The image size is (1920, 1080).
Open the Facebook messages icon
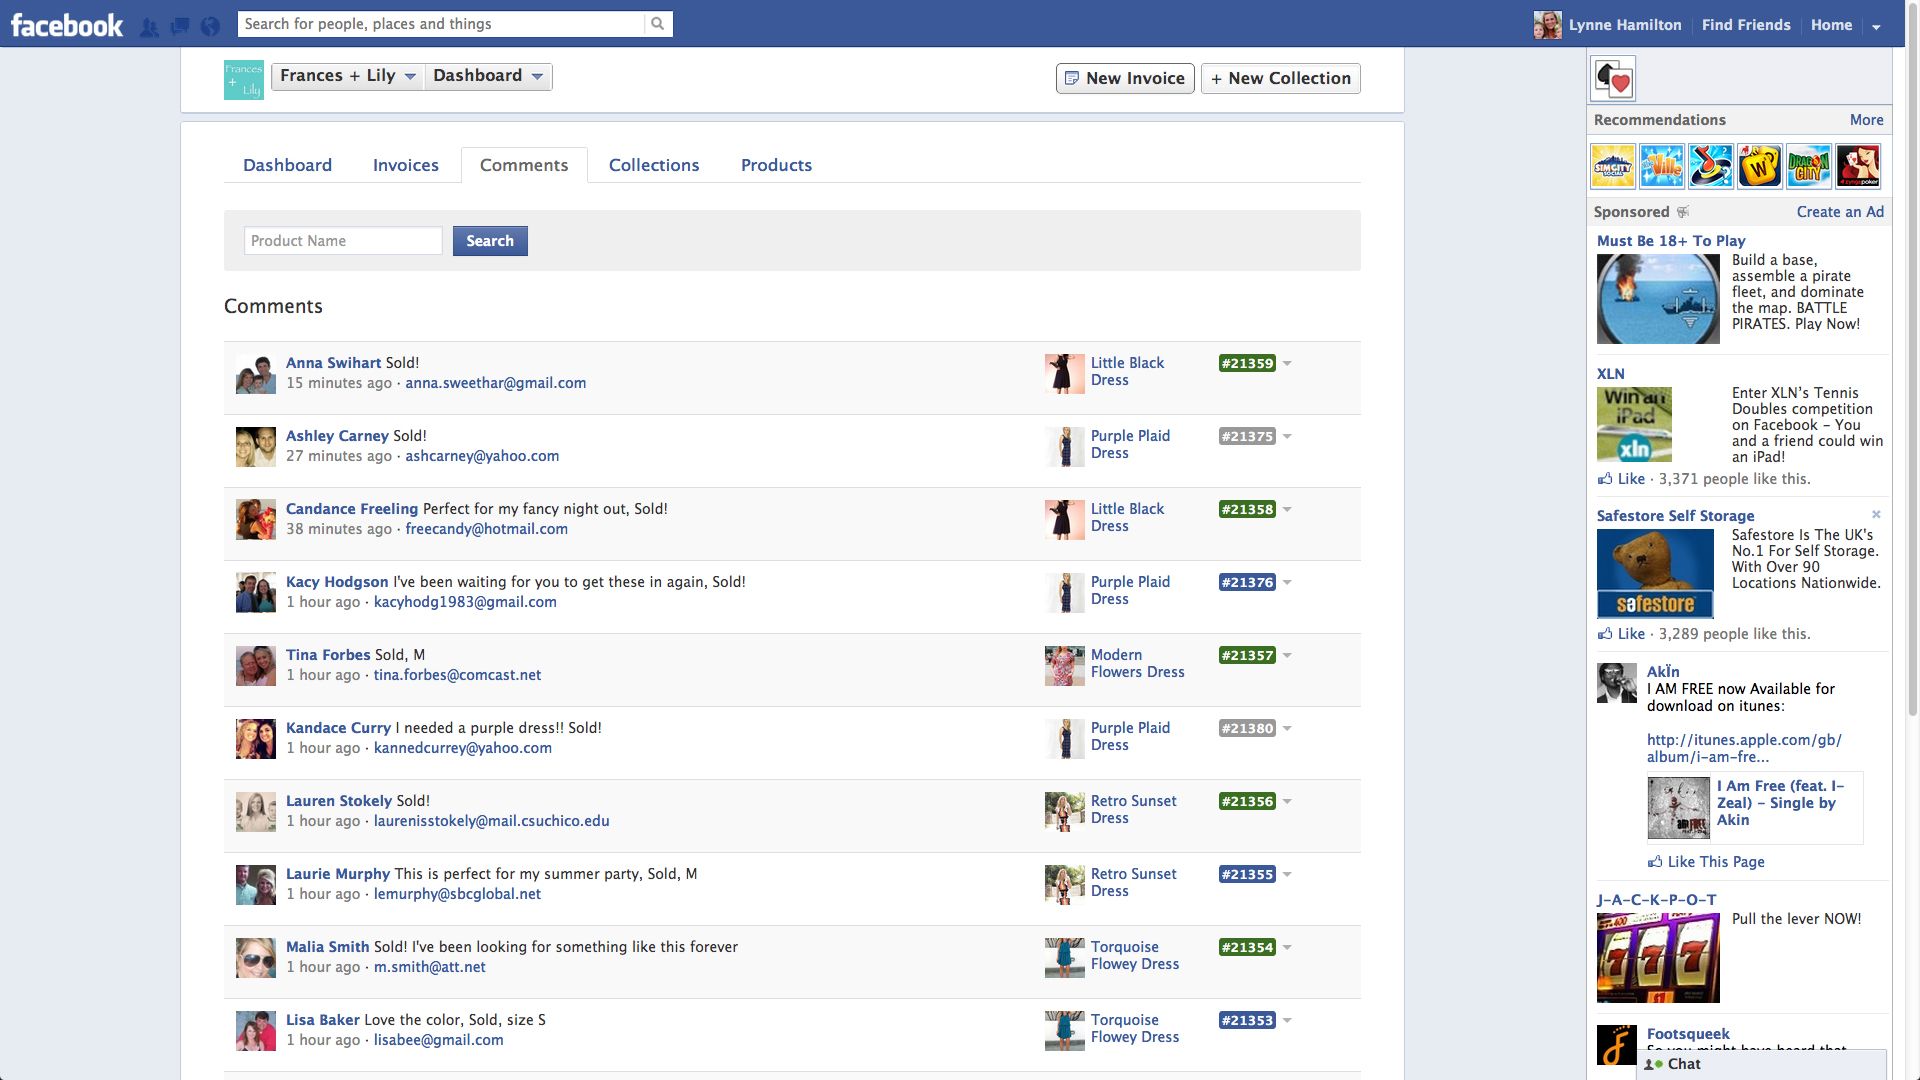pyautogui.click(x=180, y=27)
